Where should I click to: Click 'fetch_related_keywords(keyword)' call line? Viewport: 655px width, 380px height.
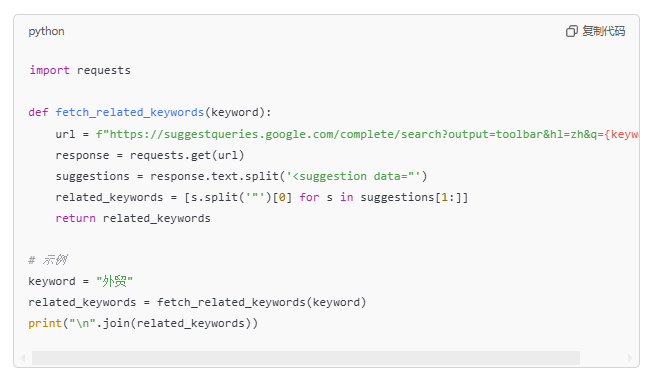[x=197, y=302]
